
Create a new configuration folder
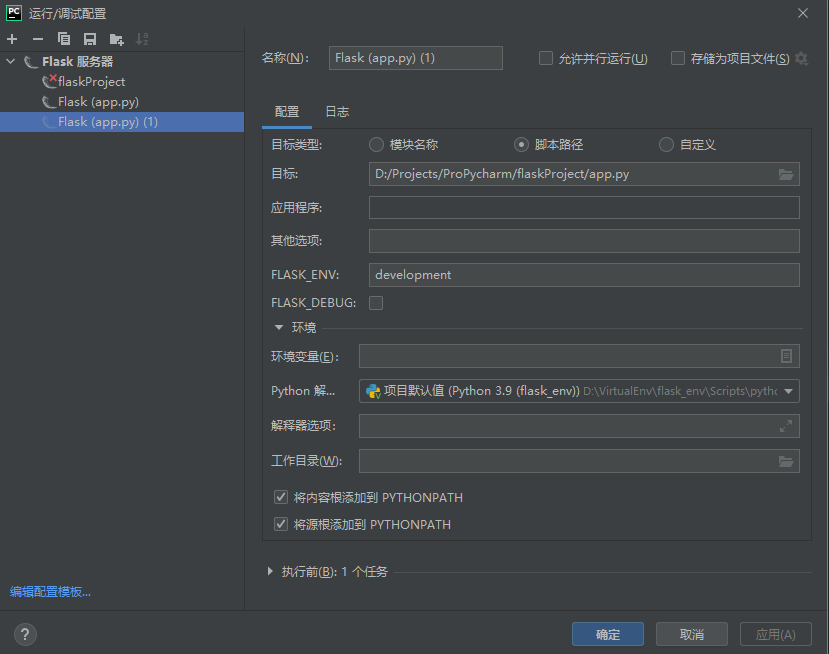point(116,39)
